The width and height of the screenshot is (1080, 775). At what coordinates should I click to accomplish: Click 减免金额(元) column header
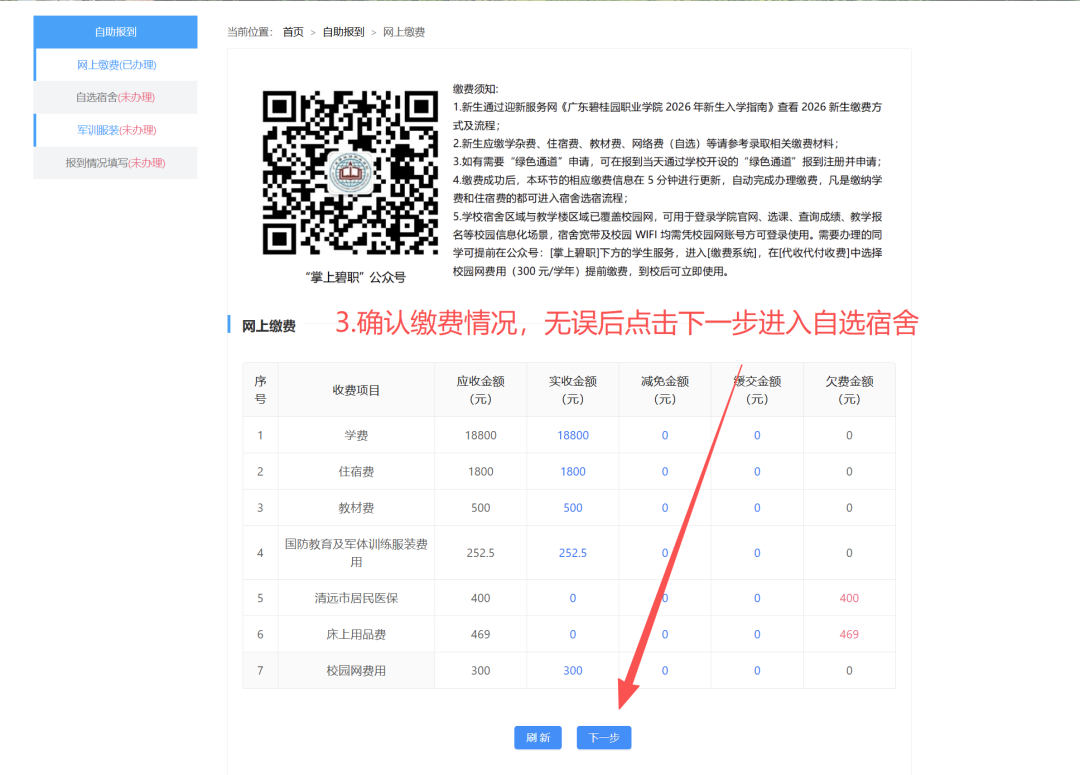coord(665,390)
